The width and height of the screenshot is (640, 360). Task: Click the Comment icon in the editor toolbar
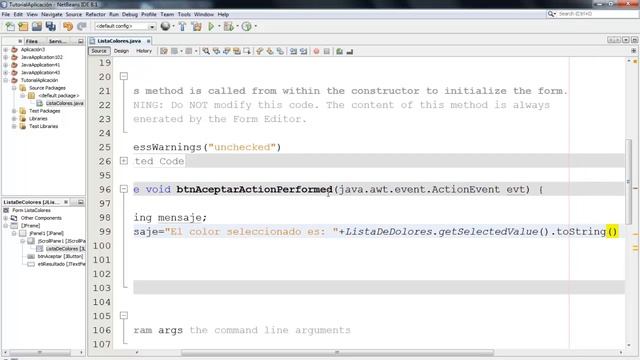340,51
